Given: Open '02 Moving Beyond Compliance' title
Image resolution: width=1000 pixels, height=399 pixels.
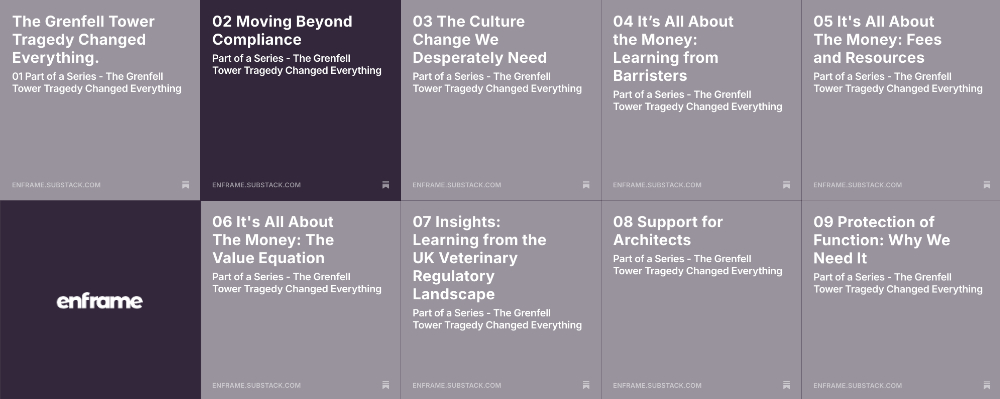Looking at the screenshot, I should (282, 31).
